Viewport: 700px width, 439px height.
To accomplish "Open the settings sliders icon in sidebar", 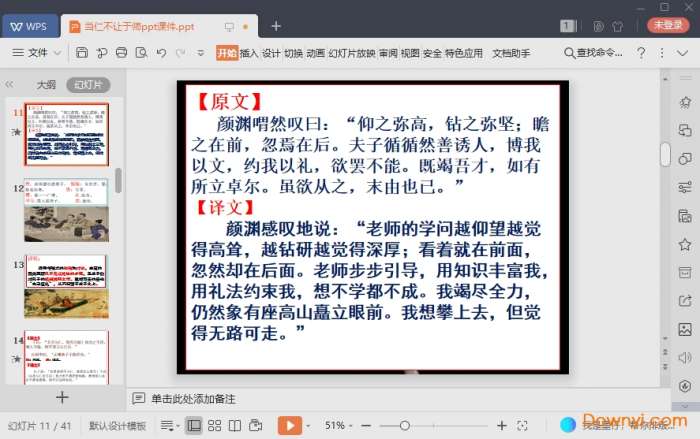I will 685,187.
